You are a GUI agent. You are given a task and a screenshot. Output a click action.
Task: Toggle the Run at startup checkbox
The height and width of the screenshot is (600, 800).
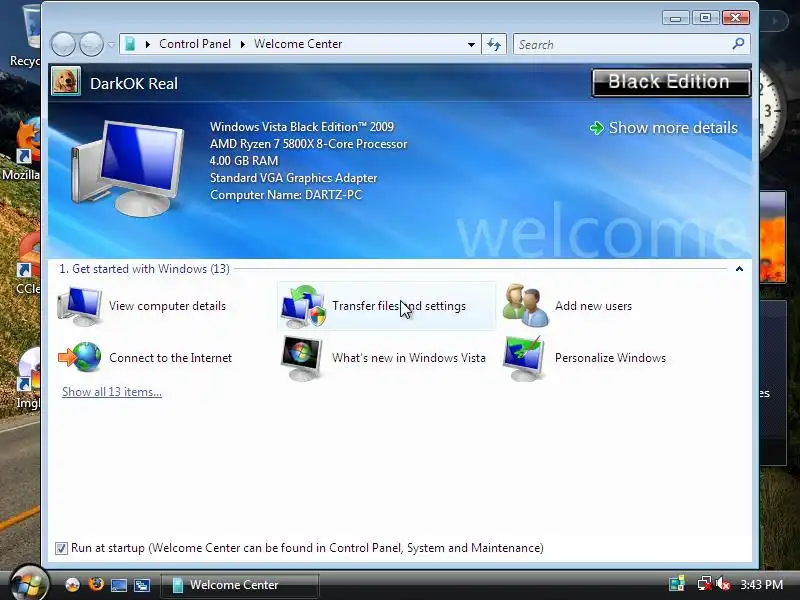click(x=61, y=548)
